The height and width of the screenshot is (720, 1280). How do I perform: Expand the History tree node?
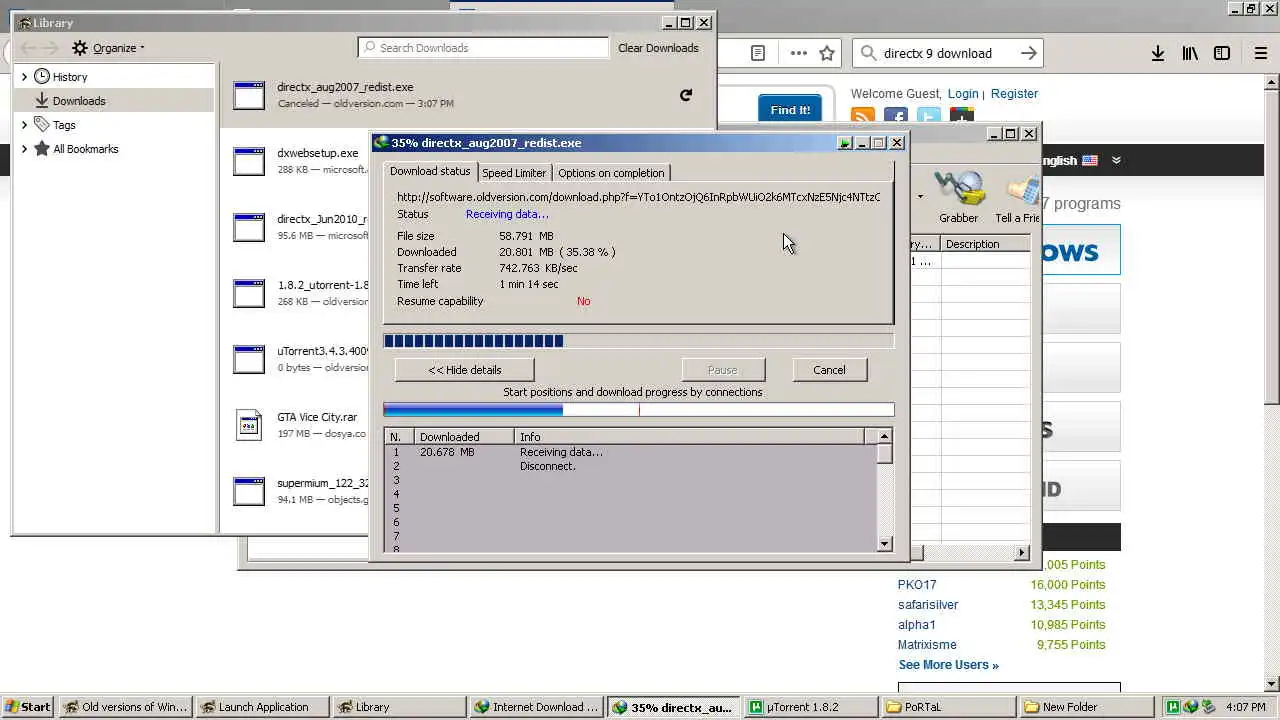coord(24,77)
